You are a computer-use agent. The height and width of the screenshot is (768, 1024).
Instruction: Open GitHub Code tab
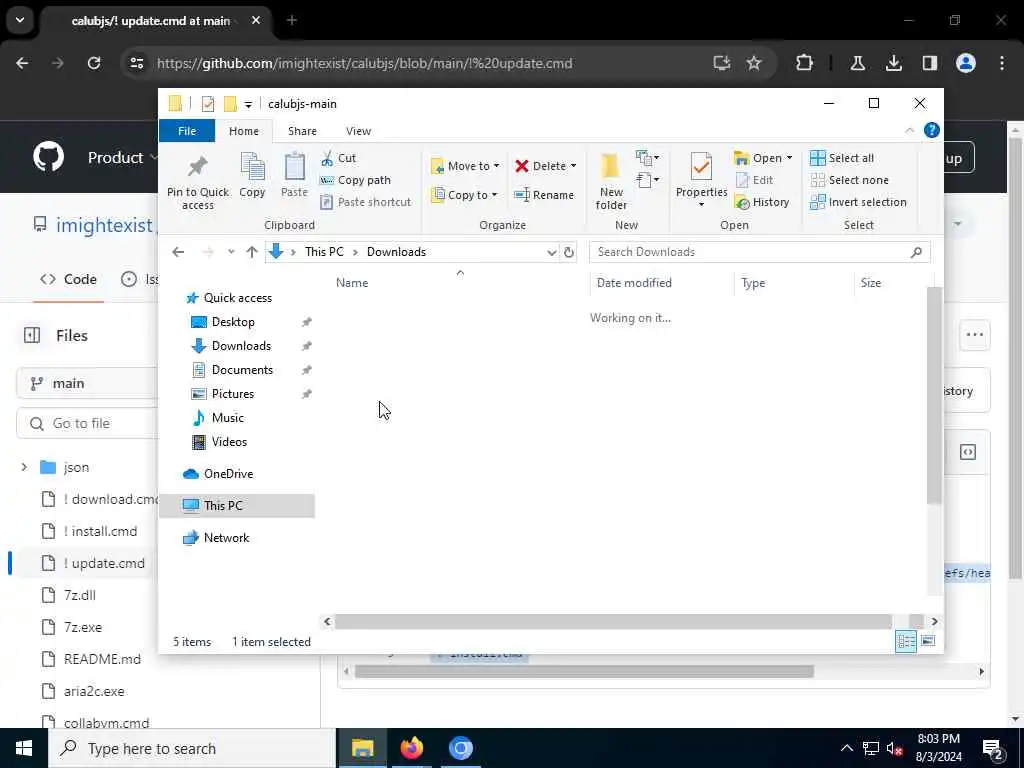(x=68, y=279)
